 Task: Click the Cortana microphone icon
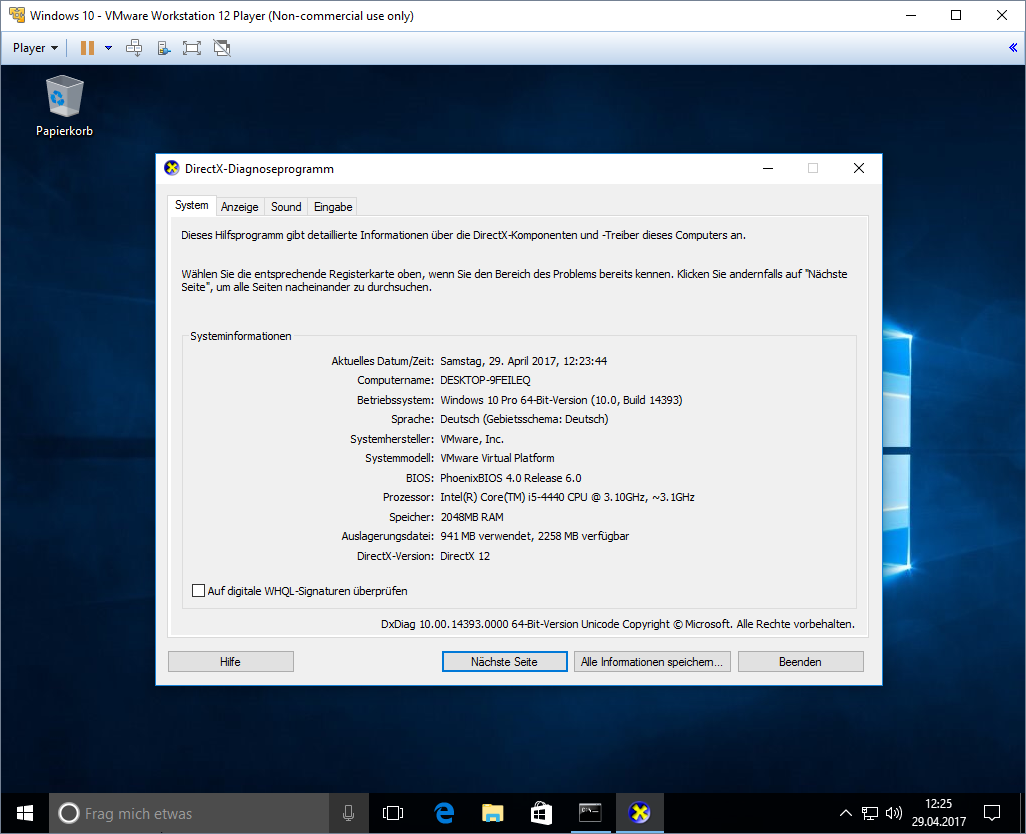(x=348, y=813)
